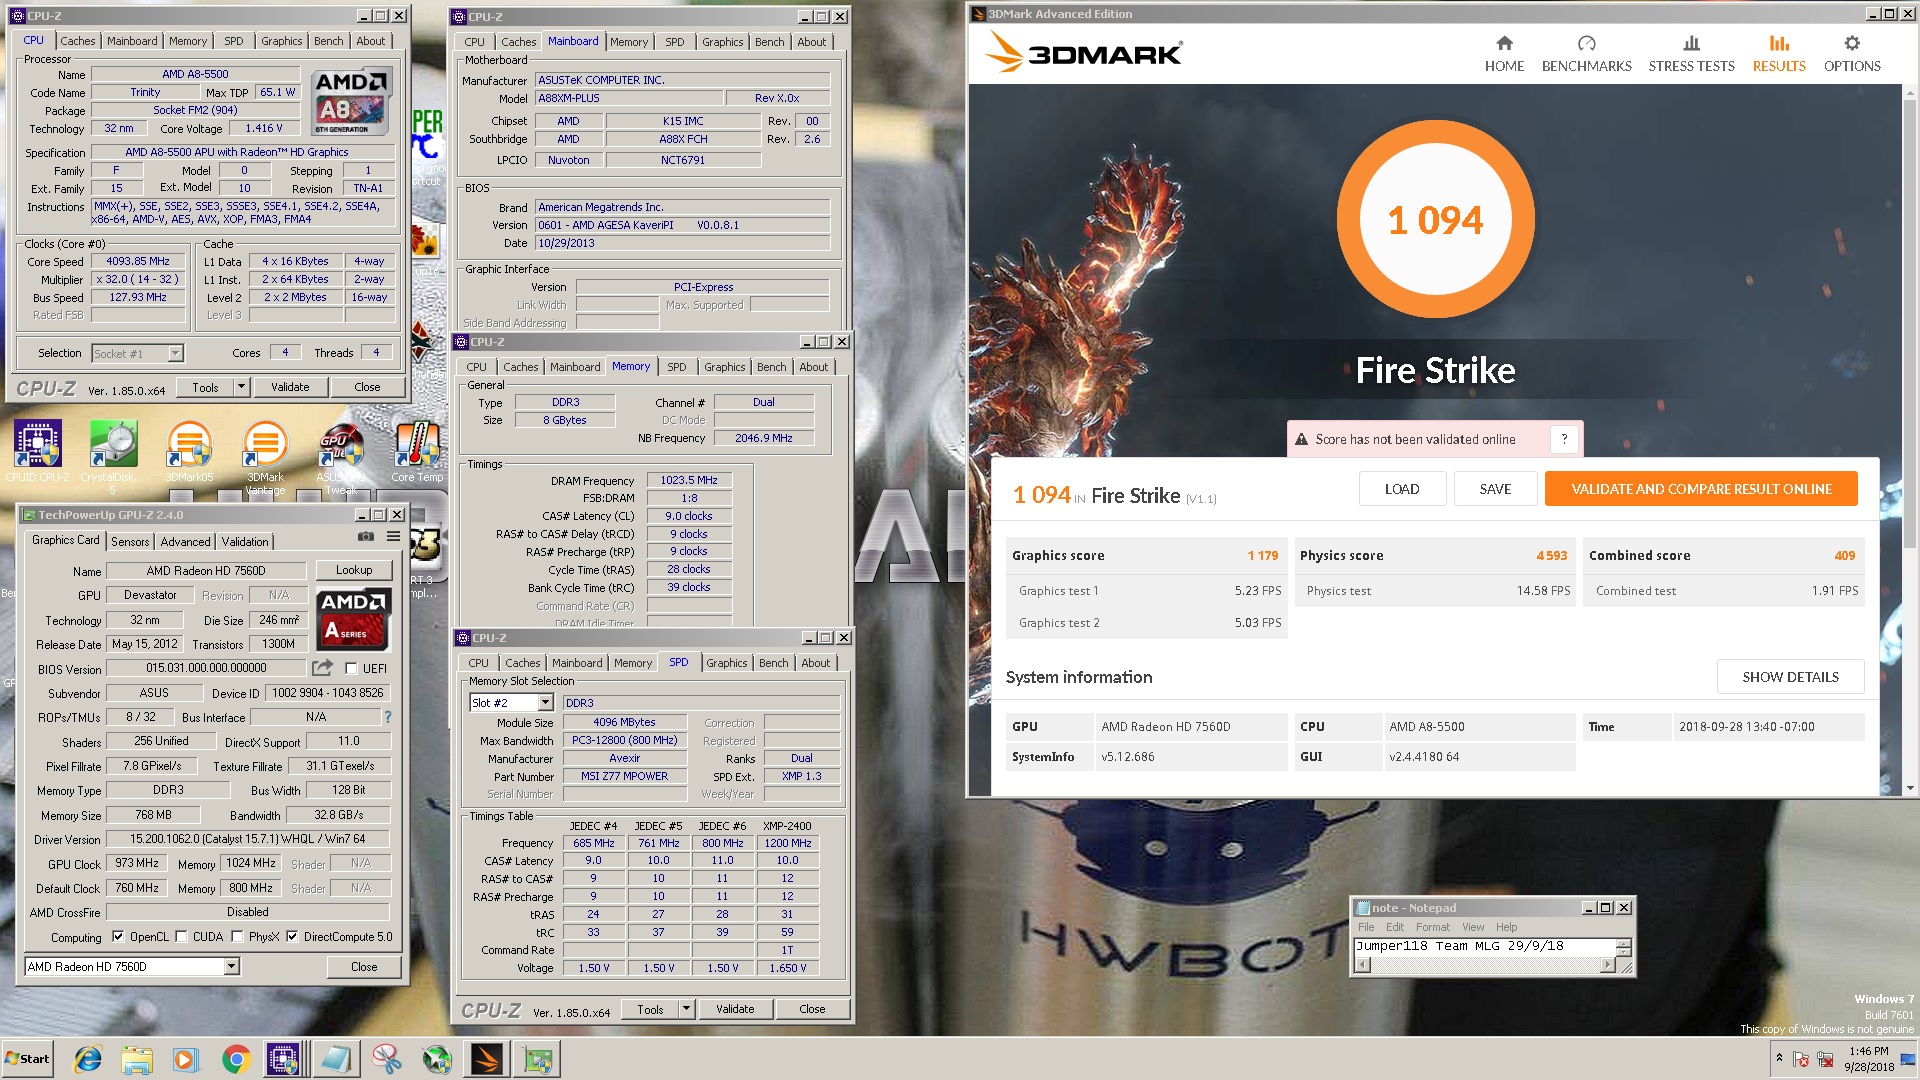
Task: Click SHOW DETAILS for System information
Action: pyautogui.click(x=1790, y=677)
